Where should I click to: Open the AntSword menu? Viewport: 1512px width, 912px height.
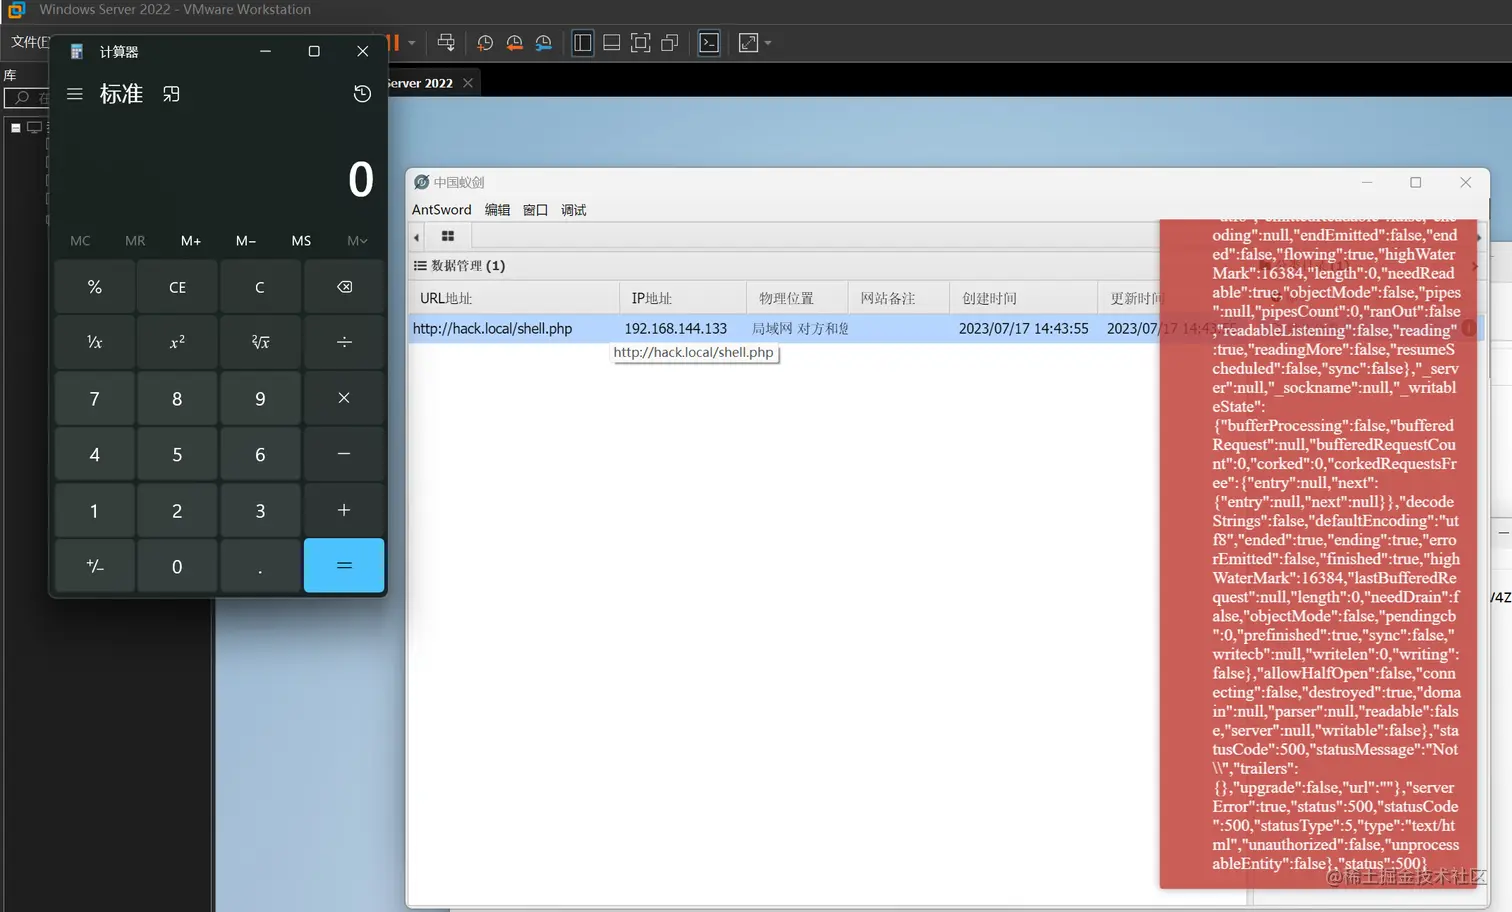(x=441, y=210)
